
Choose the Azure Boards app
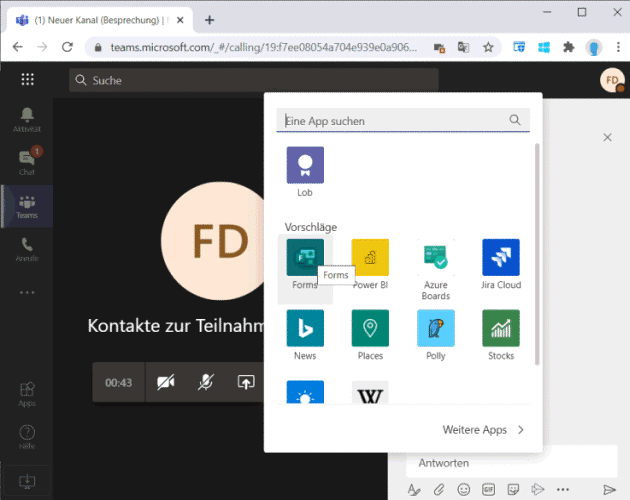(436, 258)
